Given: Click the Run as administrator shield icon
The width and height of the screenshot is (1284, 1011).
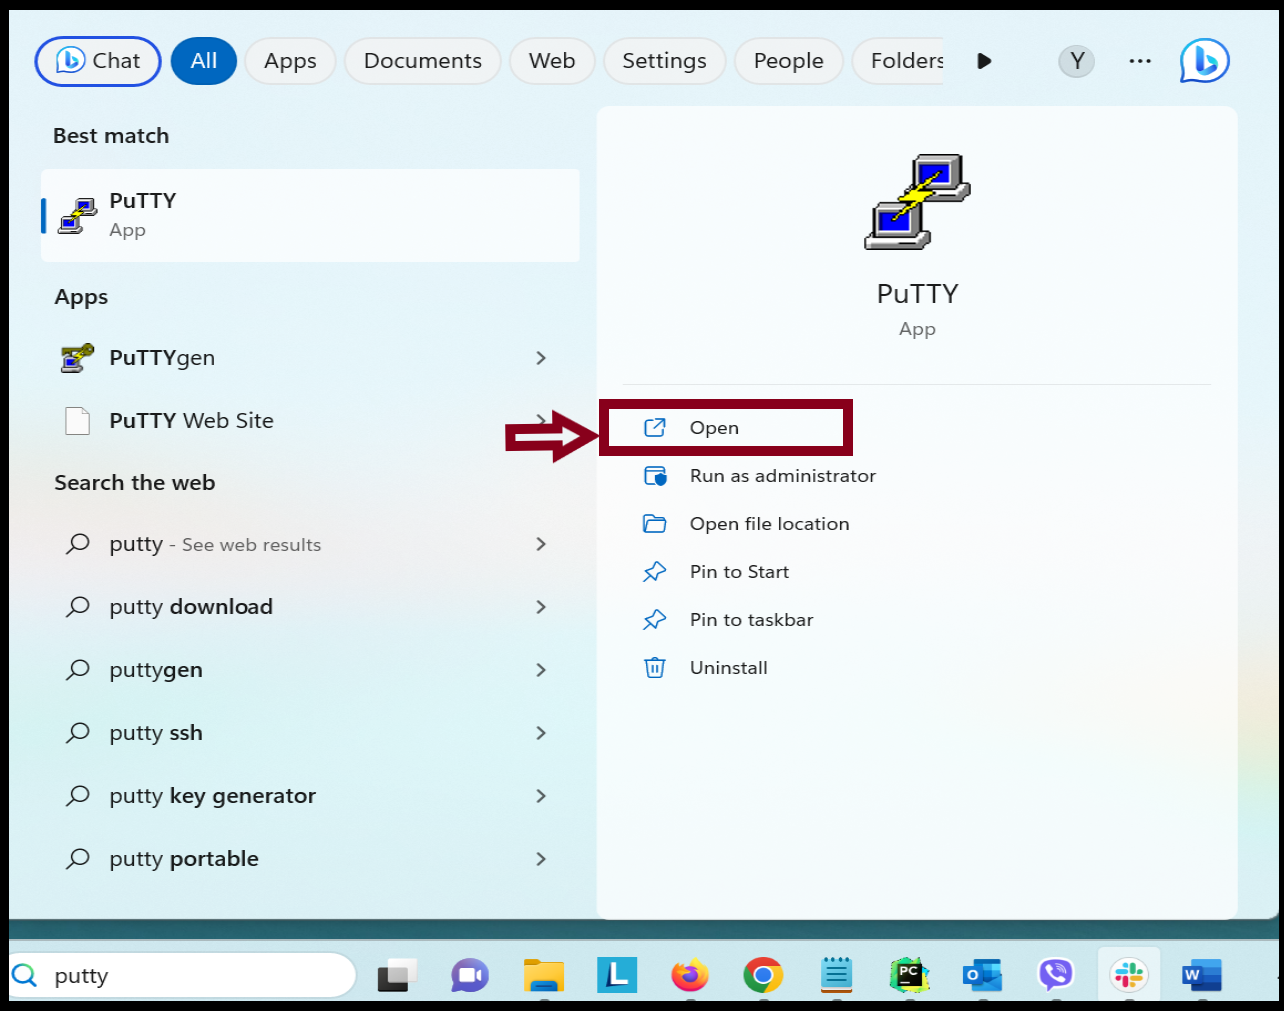Looking at the screenshot, I should click(x=655, y=476).
